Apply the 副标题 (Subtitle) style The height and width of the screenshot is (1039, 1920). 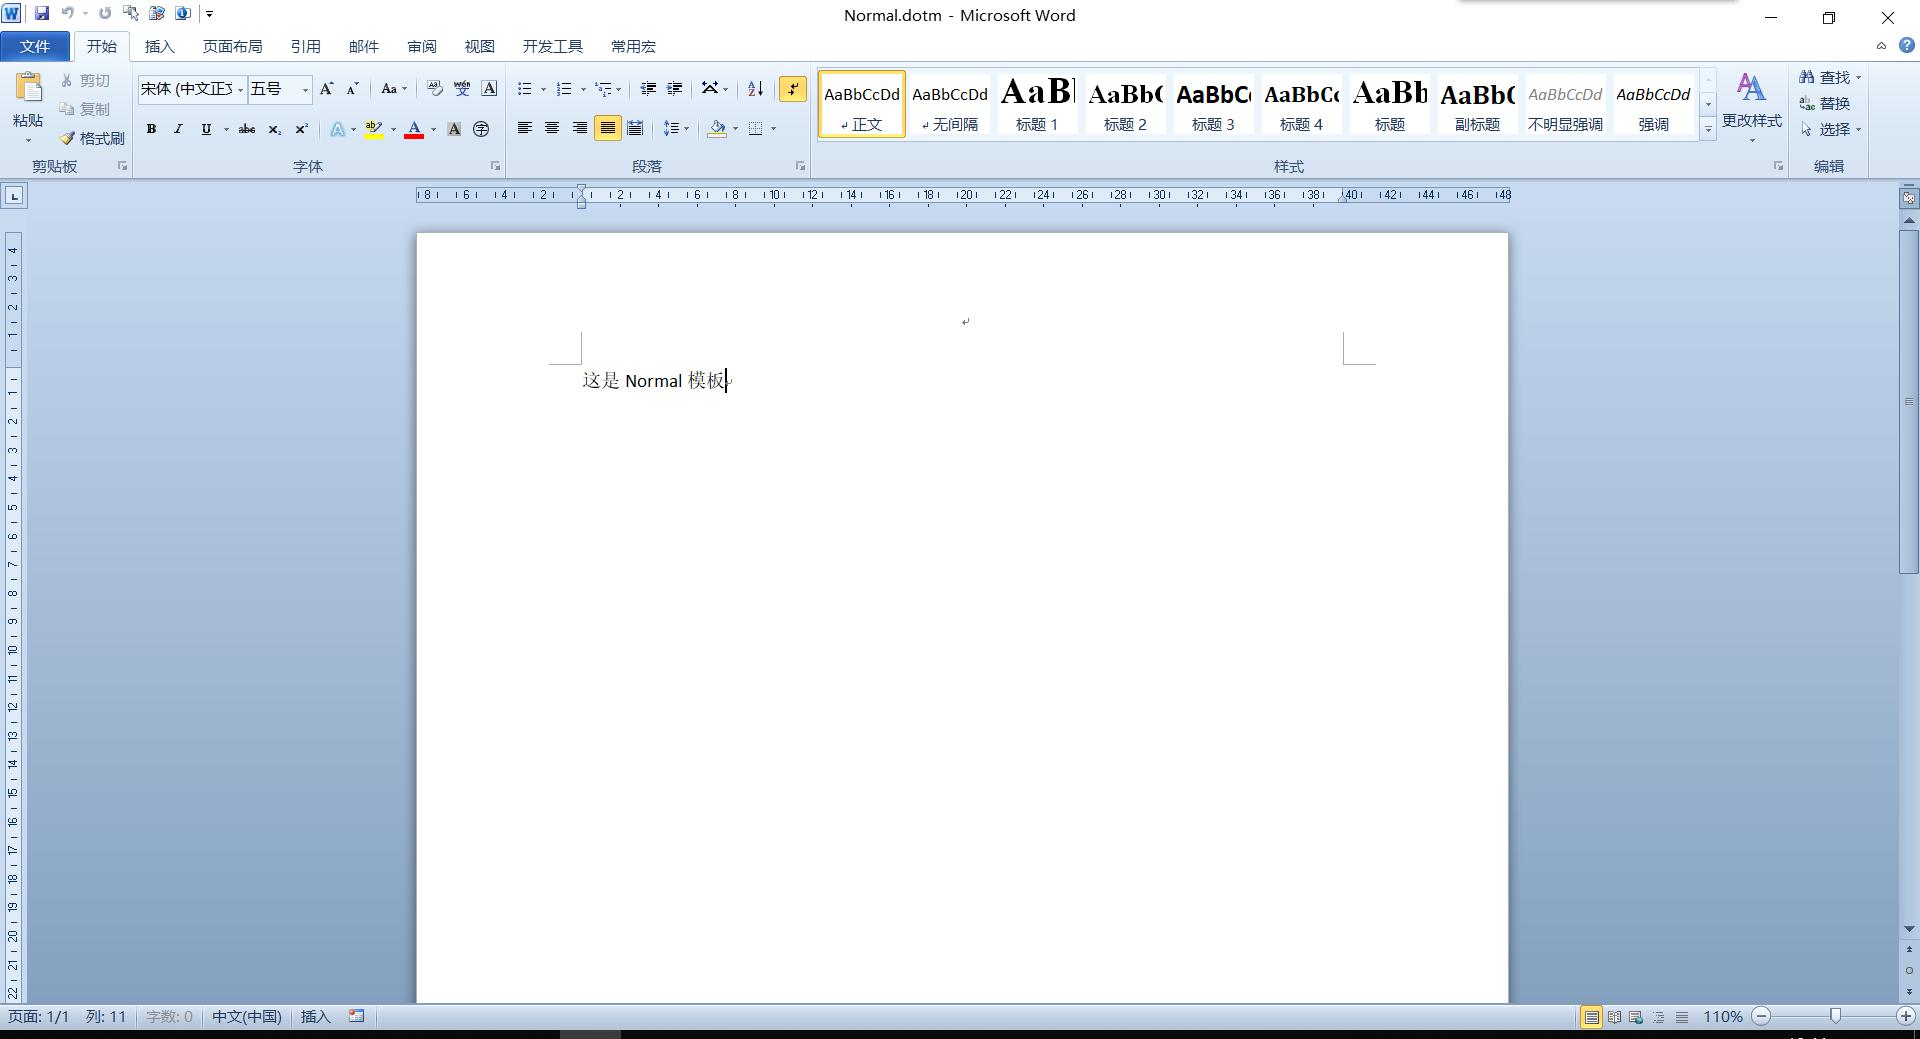pyautogui.click(x=1477, y=104)
